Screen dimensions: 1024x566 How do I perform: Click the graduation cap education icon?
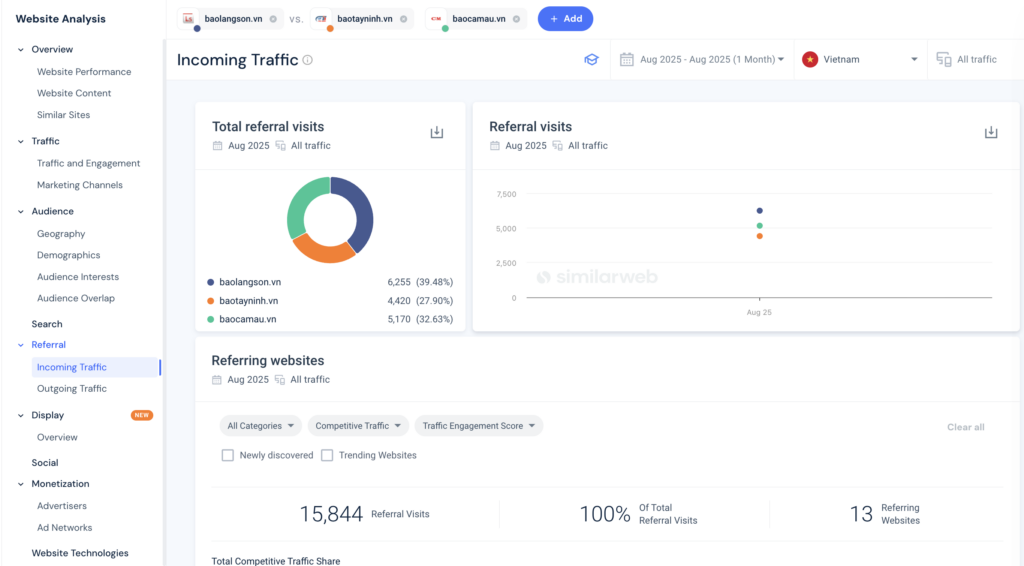[591, 60]
